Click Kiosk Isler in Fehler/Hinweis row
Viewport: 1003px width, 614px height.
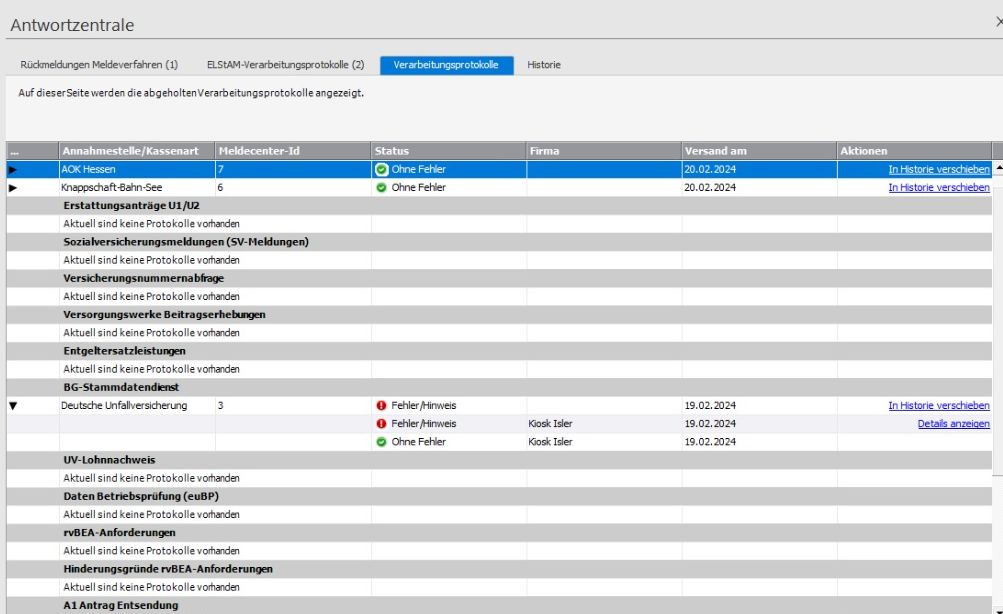click(x=550, y=423)
